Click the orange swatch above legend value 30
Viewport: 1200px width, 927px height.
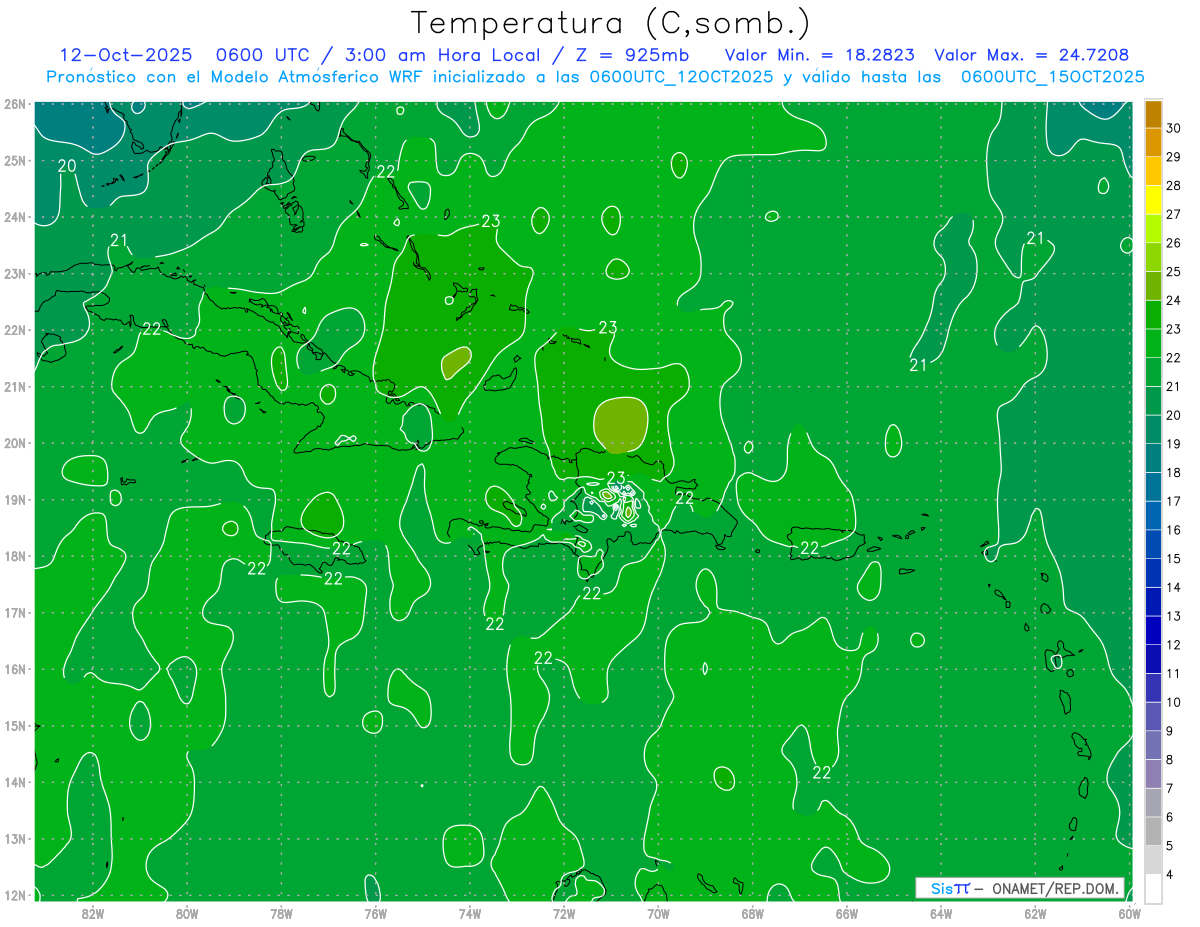pos(1153,113)
